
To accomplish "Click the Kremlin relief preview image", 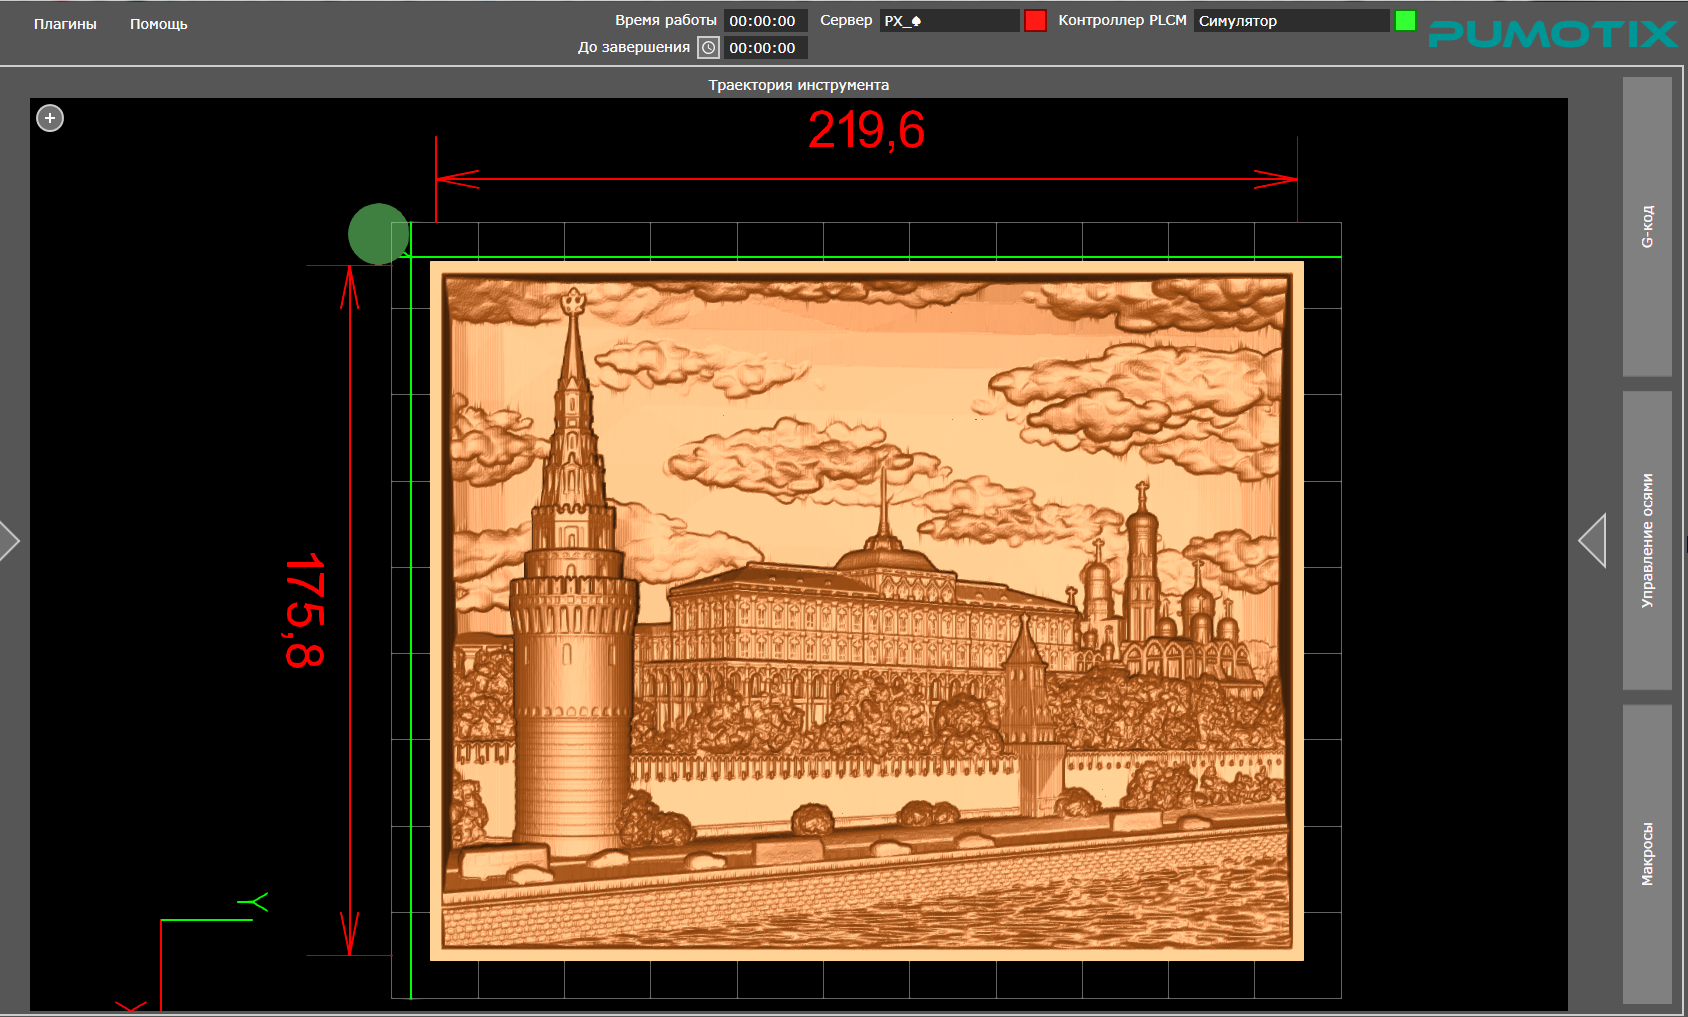I will (x=867, y=611).
